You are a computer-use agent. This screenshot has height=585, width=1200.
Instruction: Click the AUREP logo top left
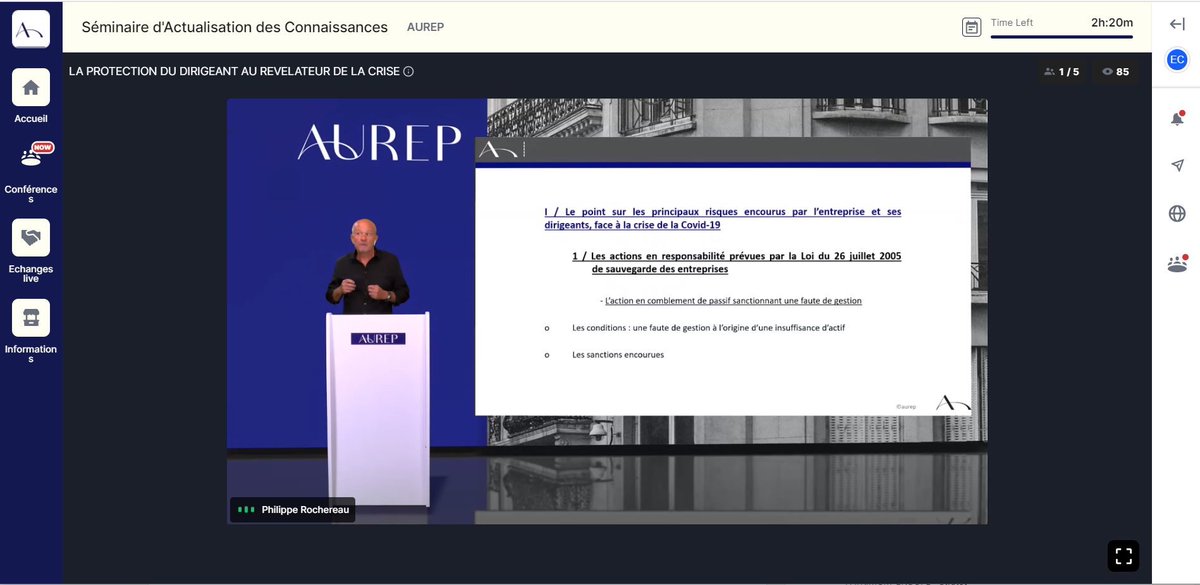pos(30,27)
